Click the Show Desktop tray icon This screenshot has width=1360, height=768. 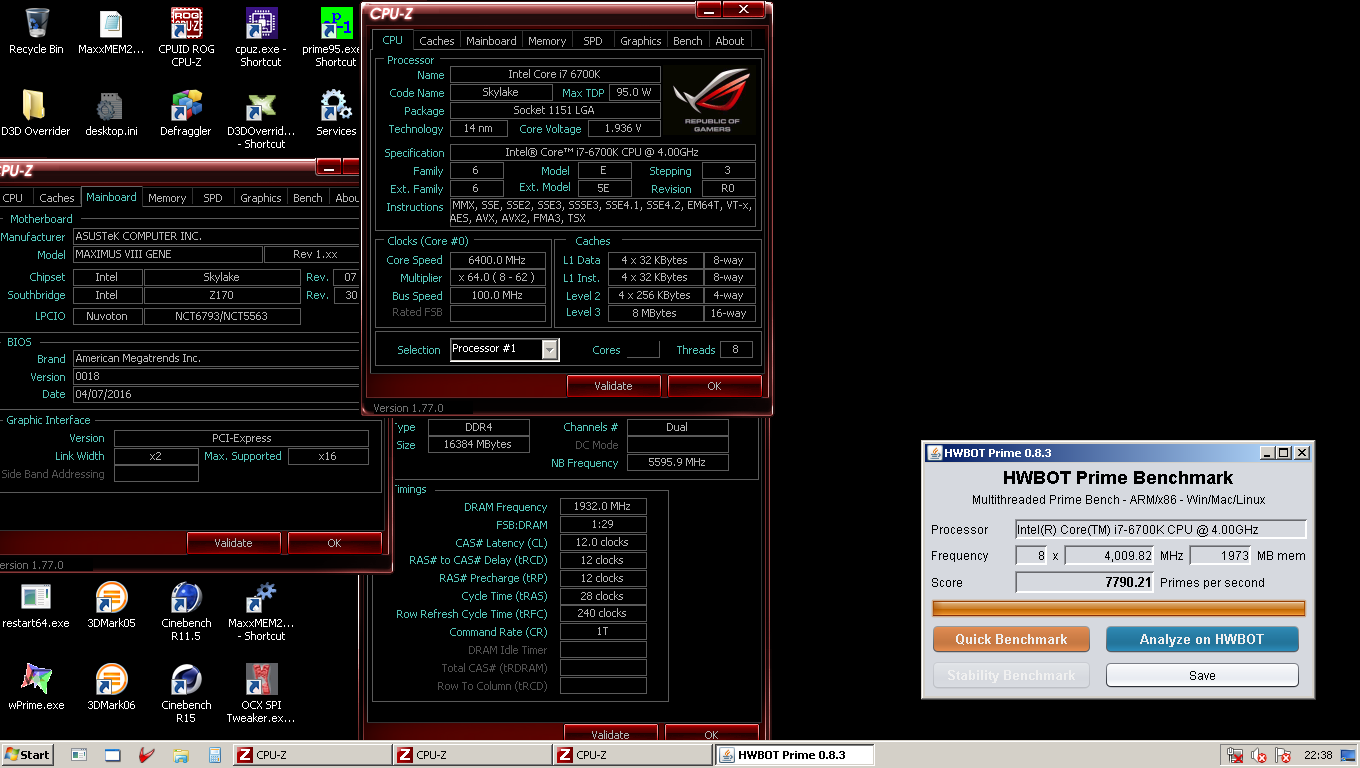click(x=1349, y=756)
